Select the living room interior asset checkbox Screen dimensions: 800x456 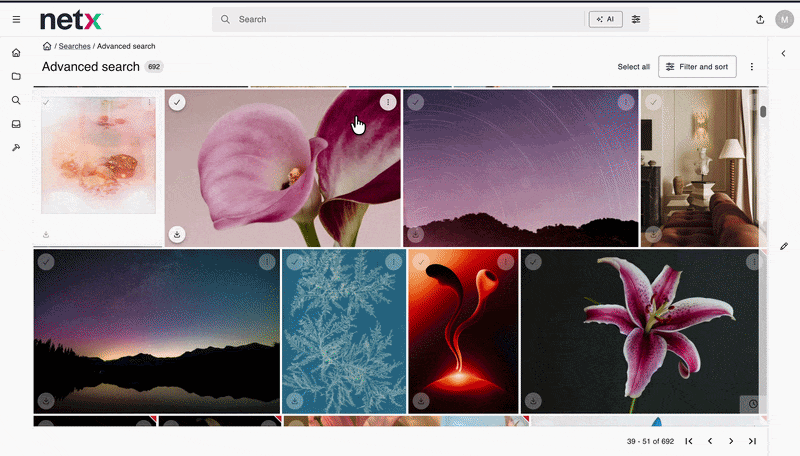[x=653, y=103]
